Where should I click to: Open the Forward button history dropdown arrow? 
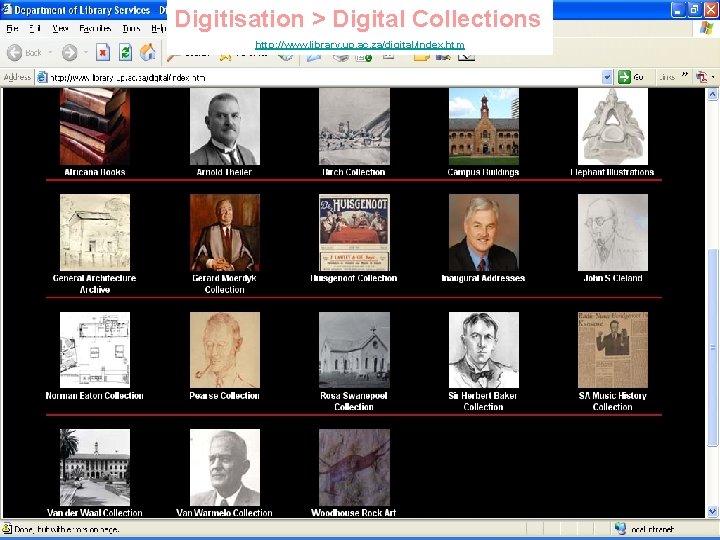click(85, 52)
